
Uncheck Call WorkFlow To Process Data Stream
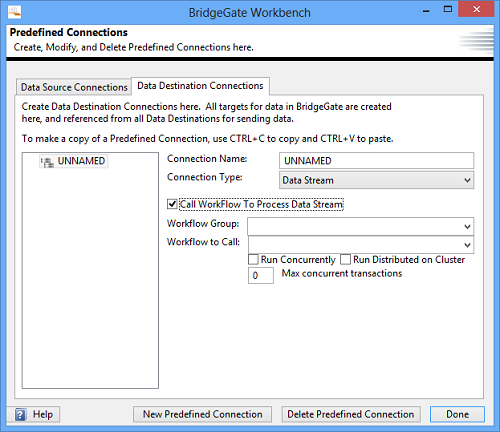tap(172, 204)
